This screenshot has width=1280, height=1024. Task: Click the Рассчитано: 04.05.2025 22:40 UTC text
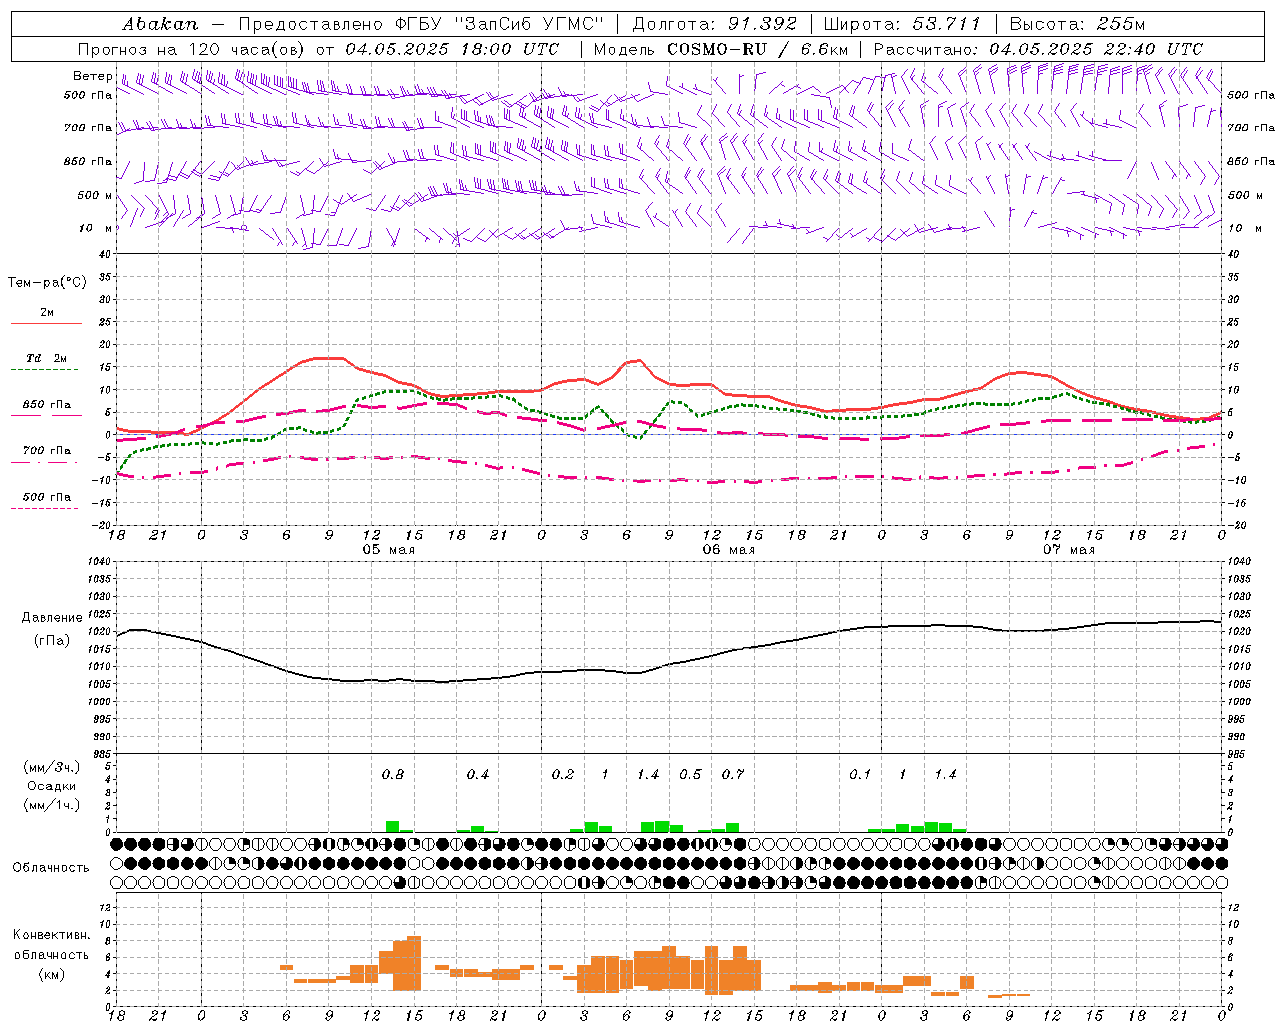(1038, 48)
